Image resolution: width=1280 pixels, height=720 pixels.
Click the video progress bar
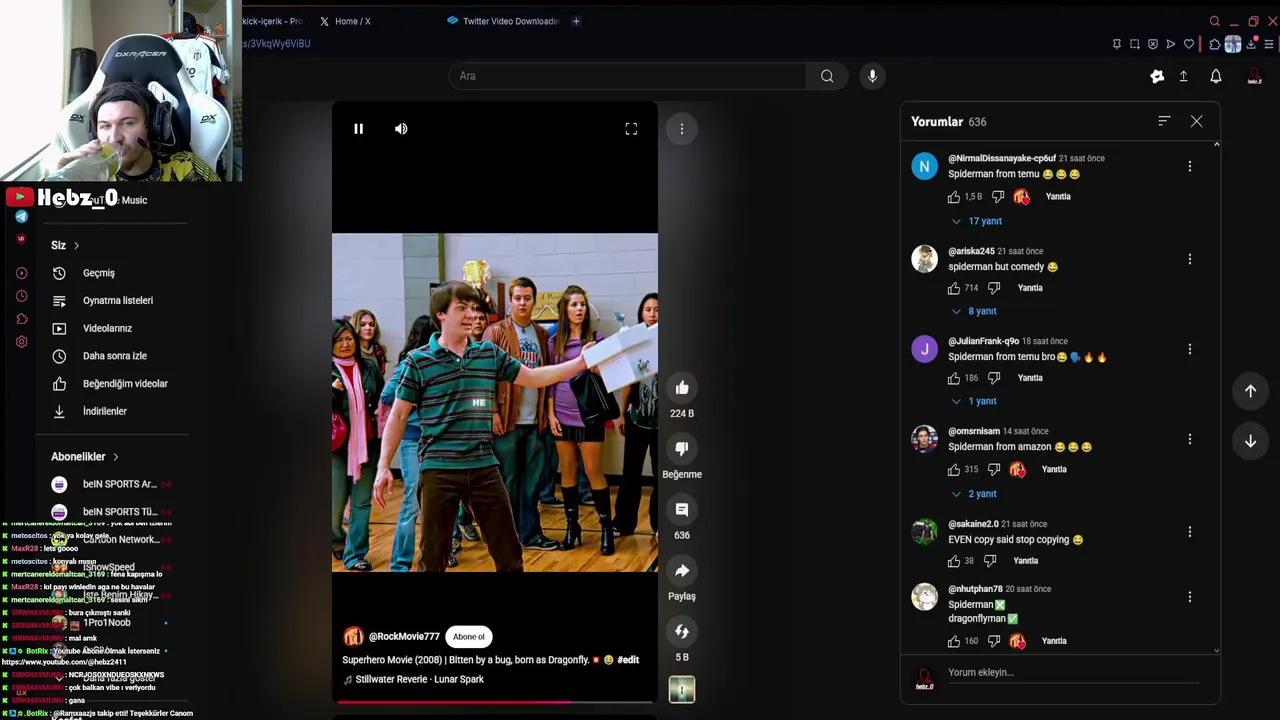coord(495,702)
